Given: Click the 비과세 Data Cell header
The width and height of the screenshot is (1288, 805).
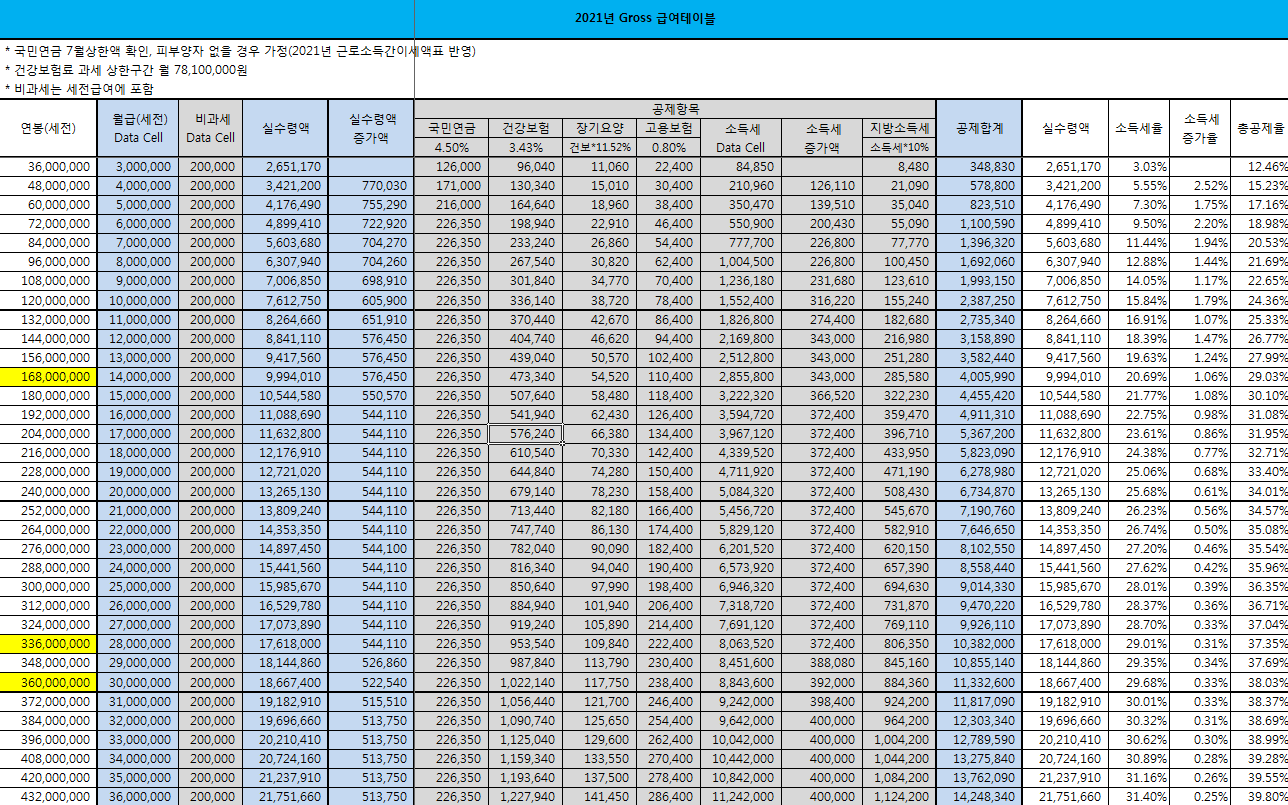Looking at the screenshot, I should pyautogui.click(x=211, y=128).
